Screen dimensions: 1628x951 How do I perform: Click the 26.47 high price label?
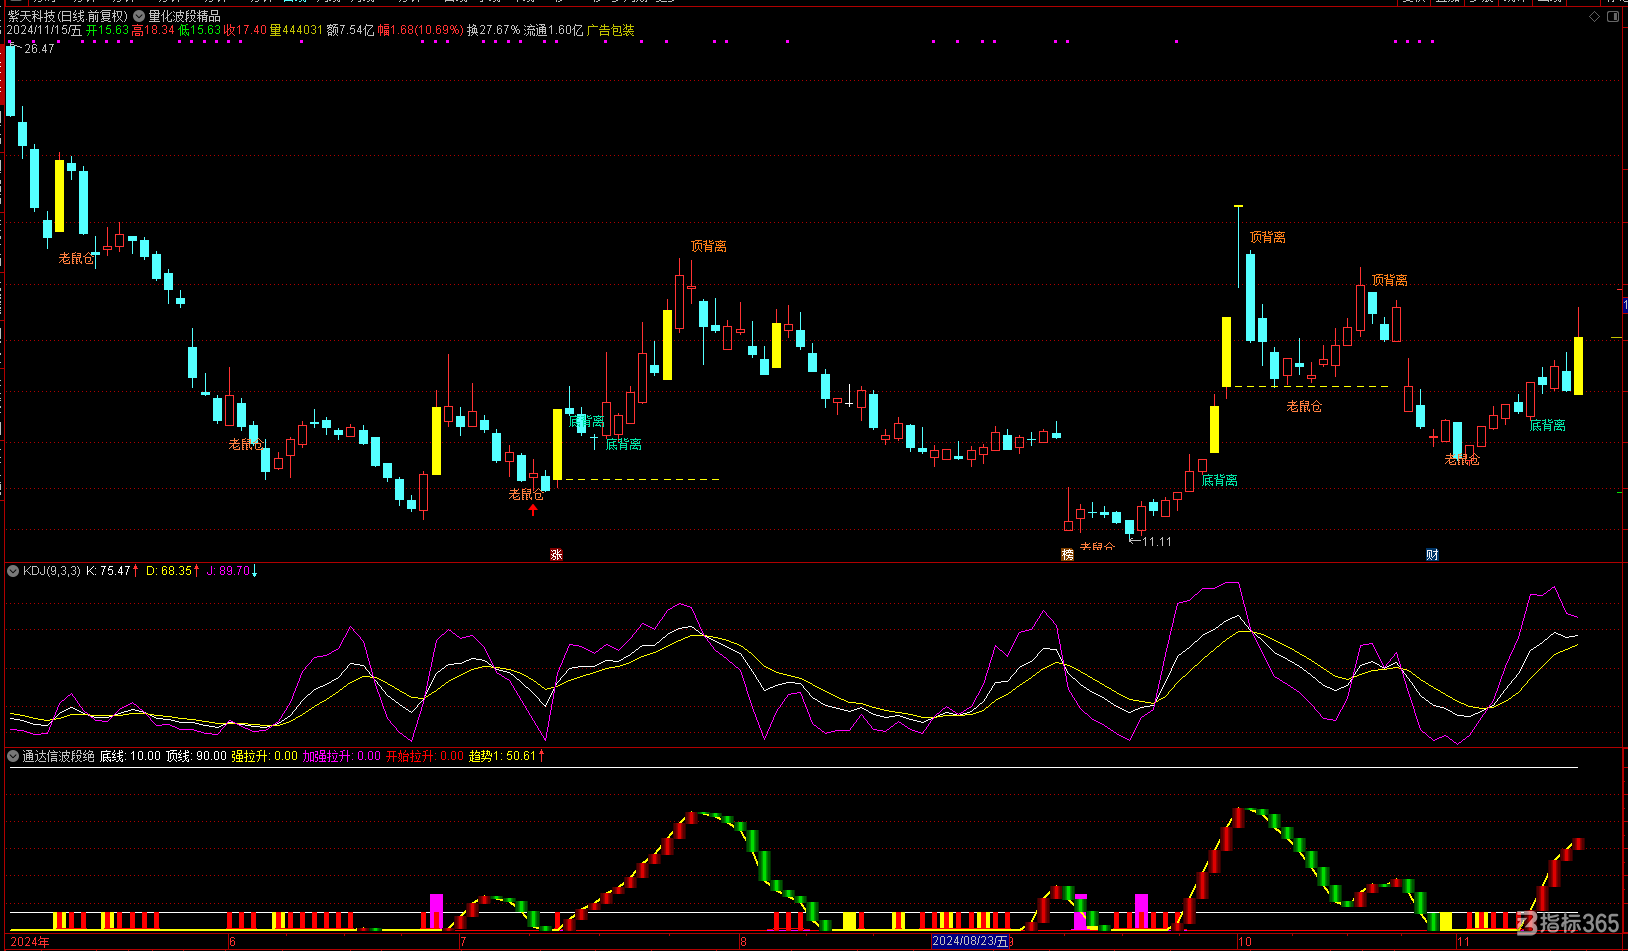[x=39, y=49]
